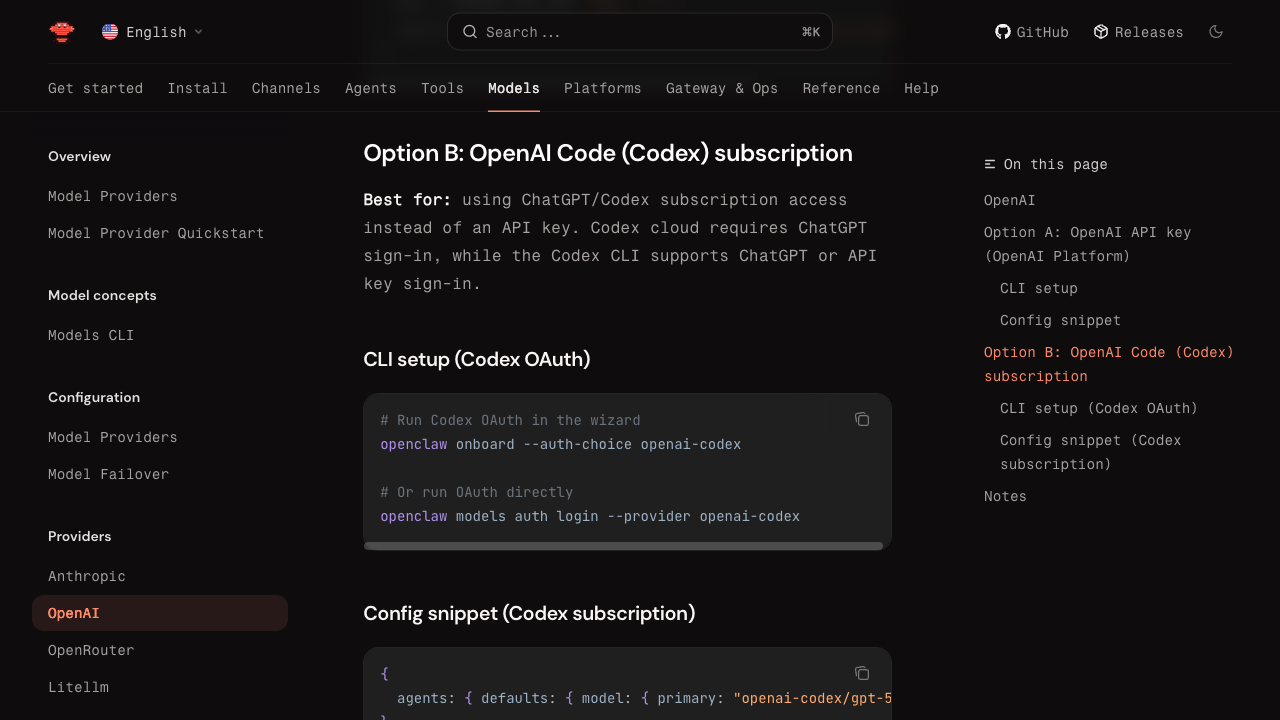Toggle dark mode with the moon icon

(1216, 32)
